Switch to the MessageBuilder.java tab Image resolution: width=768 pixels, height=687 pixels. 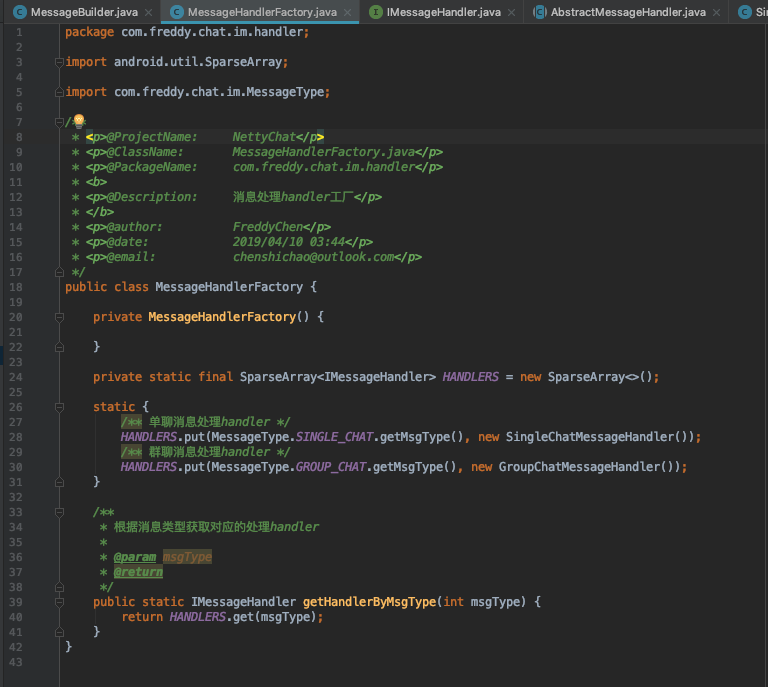84,12
